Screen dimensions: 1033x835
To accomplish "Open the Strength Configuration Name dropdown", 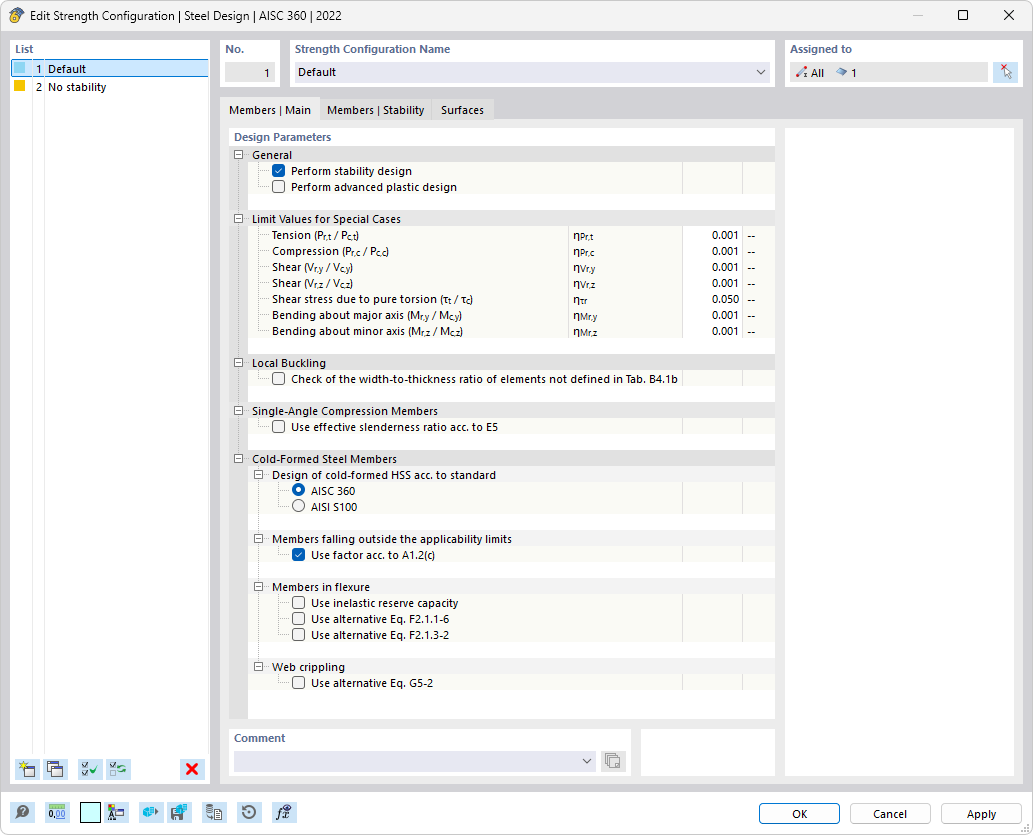I will click(x=759, y=71).
